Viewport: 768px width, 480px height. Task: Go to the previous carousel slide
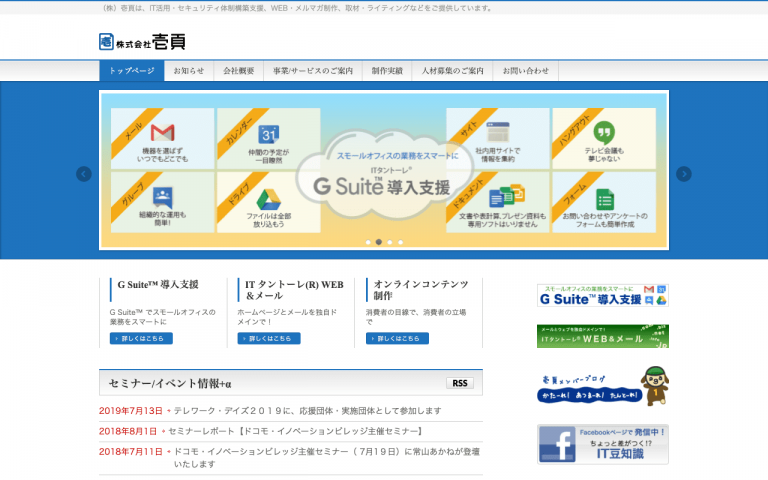click(84, 174)
